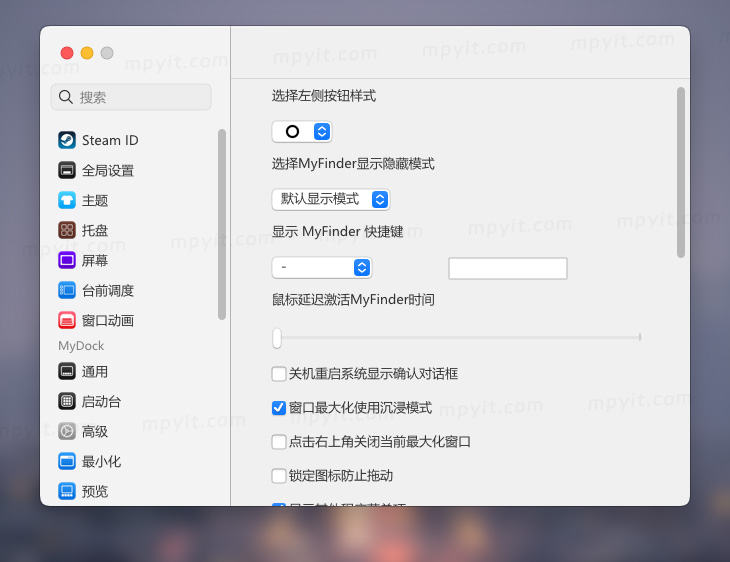Click 选择MyFinder显示隐藏模式 label
The image size is (730, 562).
pos(353,164)
